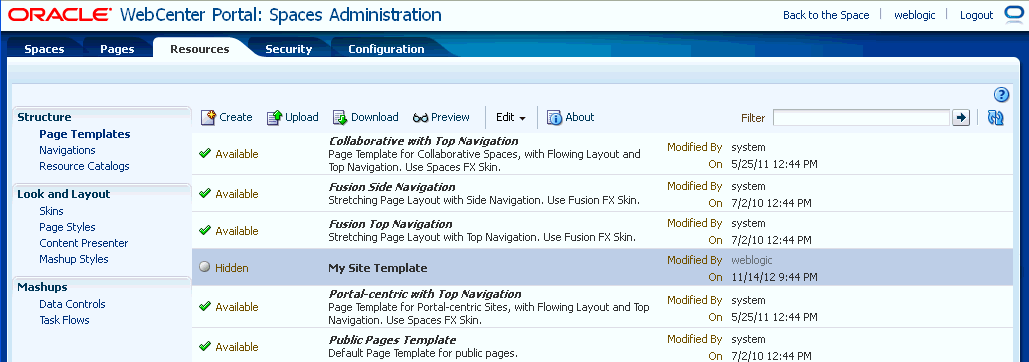Click the Logout link
The width and height of the screenshot is (1029, 362).
coord(976,15)
